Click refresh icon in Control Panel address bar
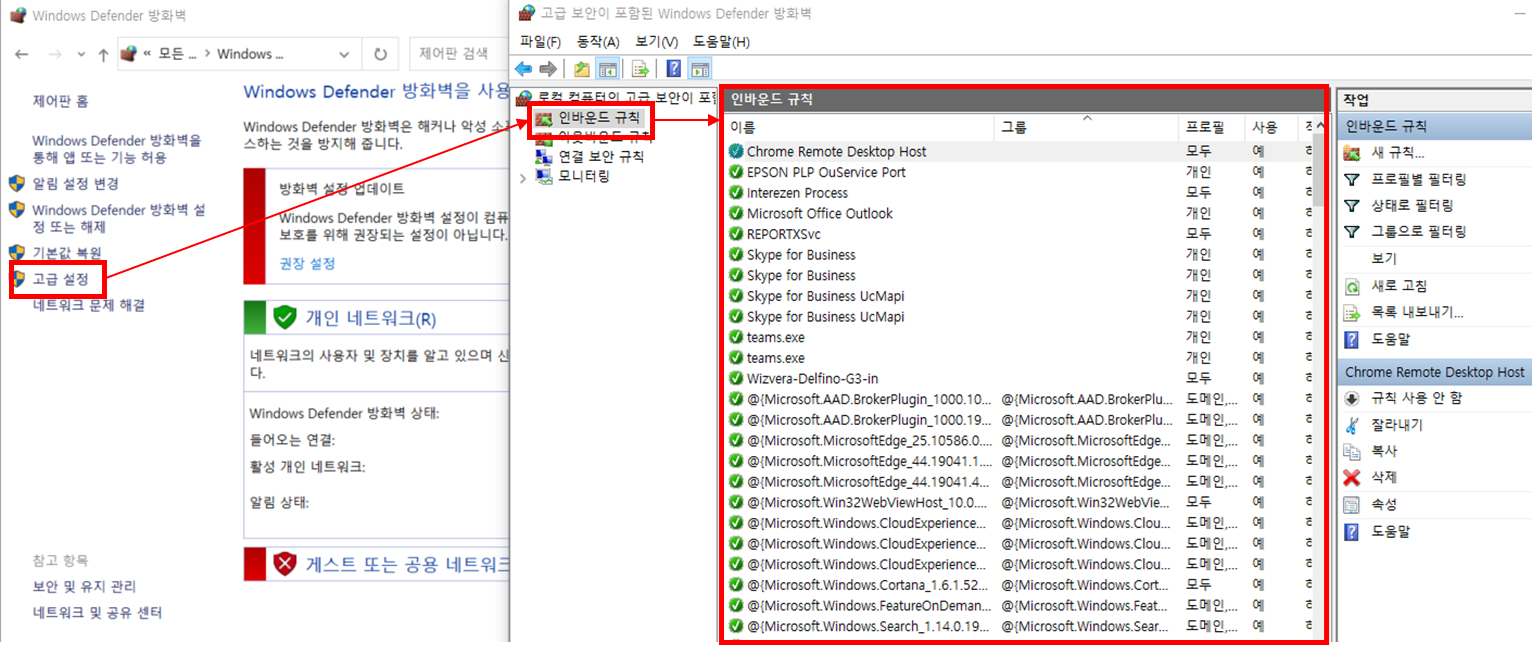 (x=380, y=54)
